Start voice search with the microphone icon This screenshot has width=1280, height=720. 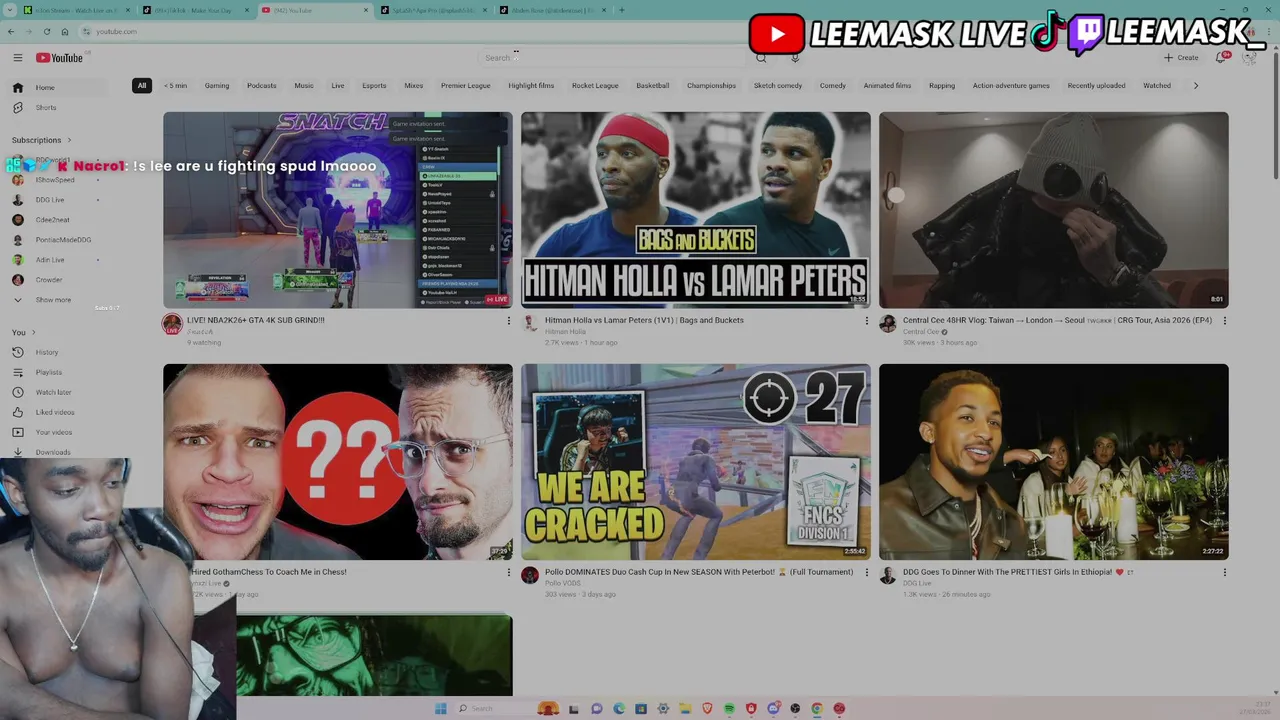click(x=795, y=58)
